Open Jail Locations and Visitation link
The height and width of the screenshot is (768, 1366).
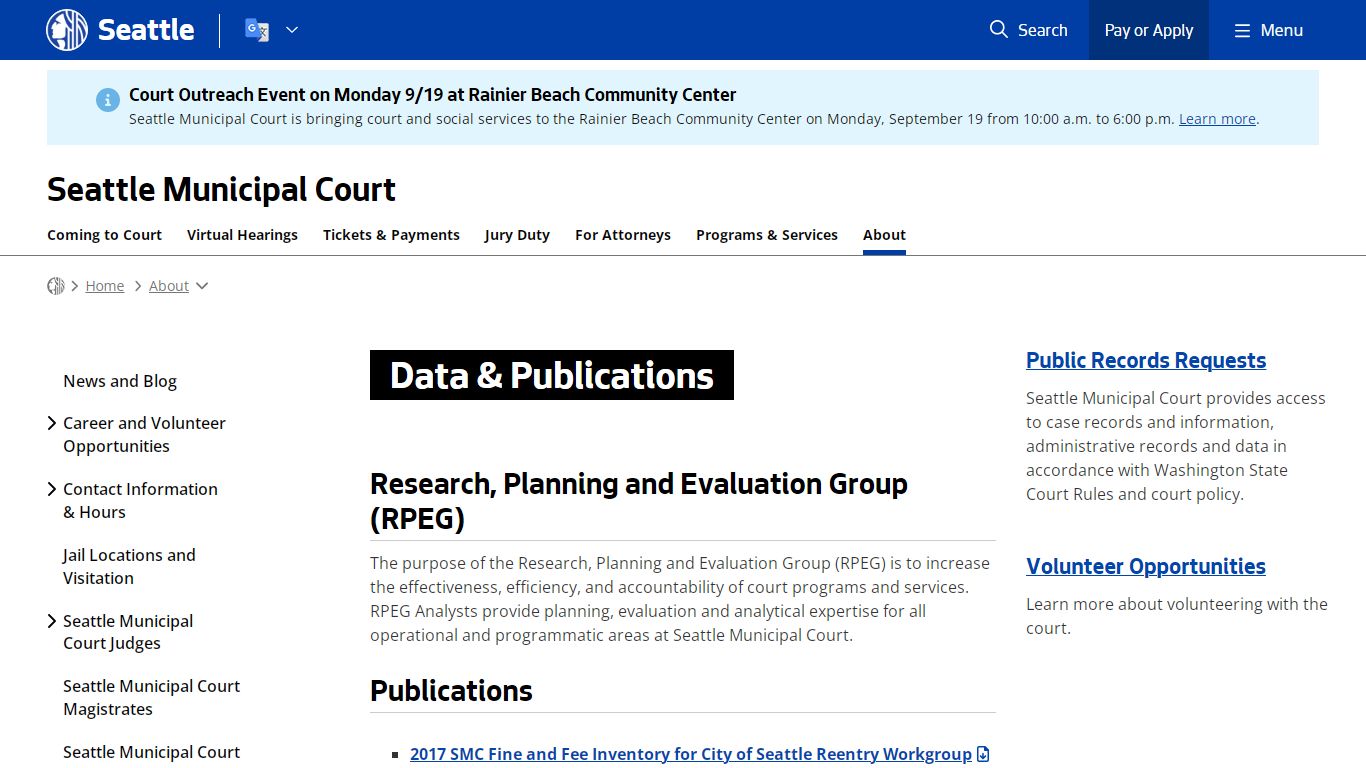(129, 566)
